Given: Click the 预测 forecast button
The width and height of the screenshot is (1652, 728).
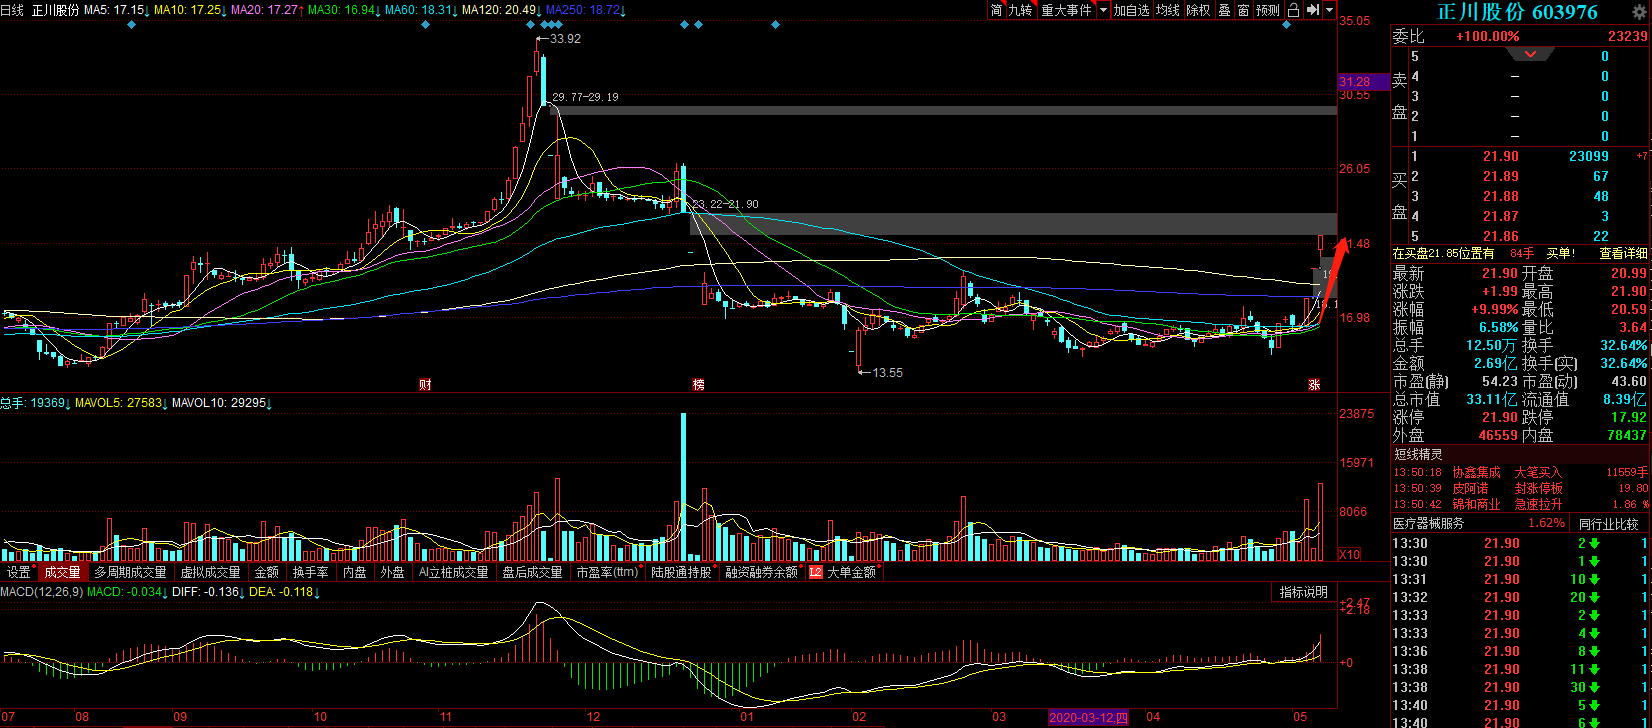Looking at the screenshot, I should 1268,10.
